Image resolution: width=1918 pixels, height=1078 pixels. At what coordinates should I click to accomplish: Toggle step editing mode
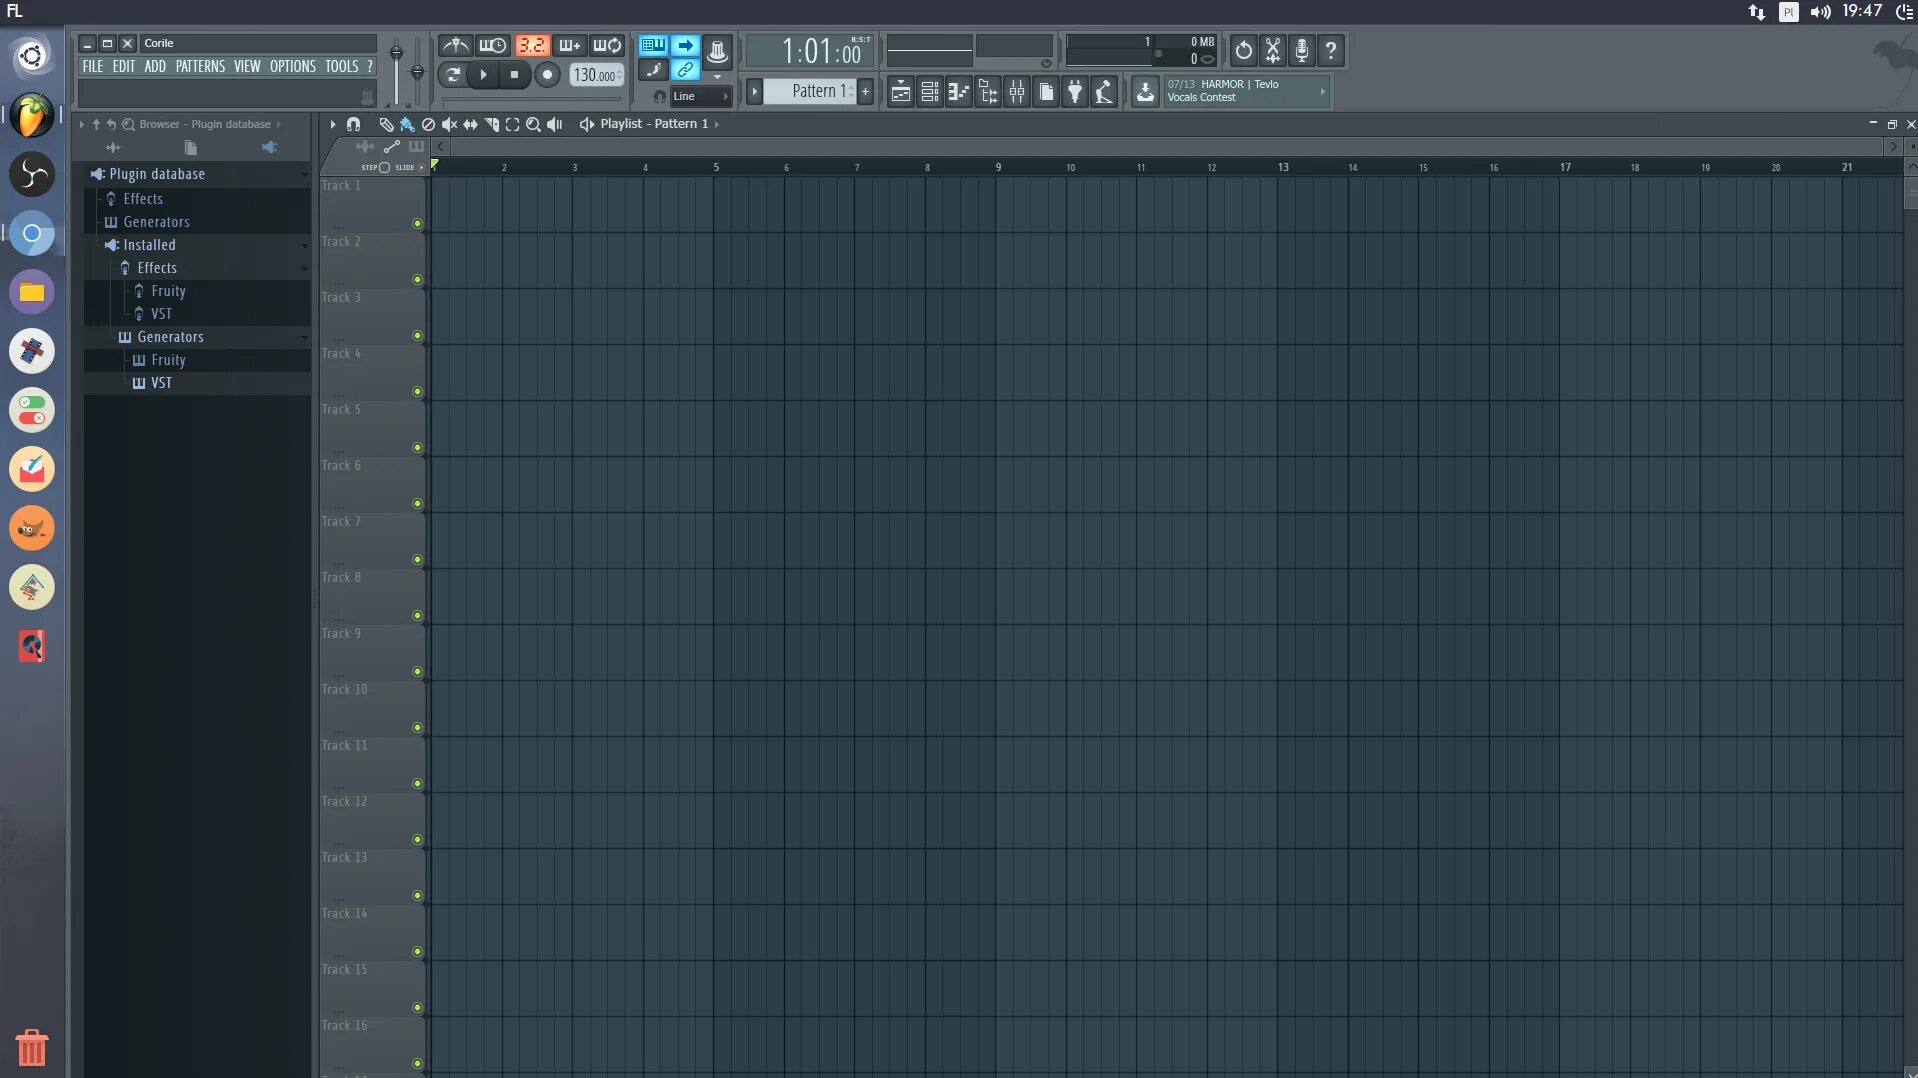click(653, 70)
